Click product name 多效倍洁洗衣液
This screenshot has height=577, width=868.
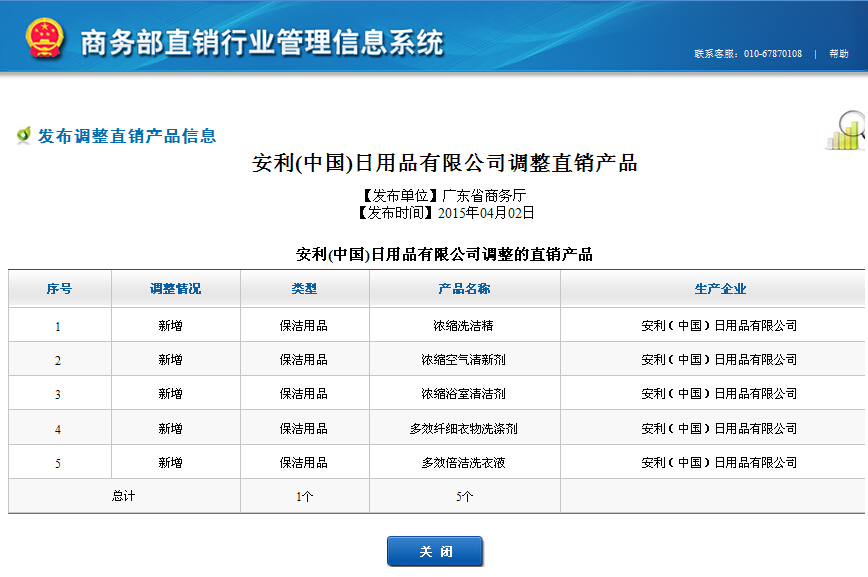pyautogui.click(x=463, y=463)
